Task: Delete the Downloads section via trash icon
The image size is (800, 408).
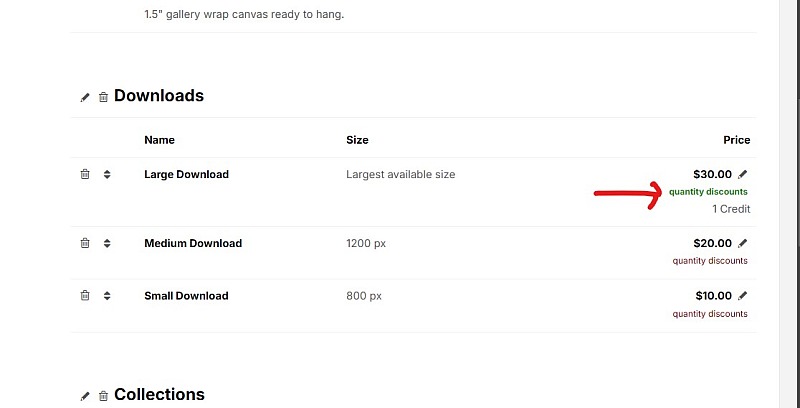Action: (x=104, y=97)
